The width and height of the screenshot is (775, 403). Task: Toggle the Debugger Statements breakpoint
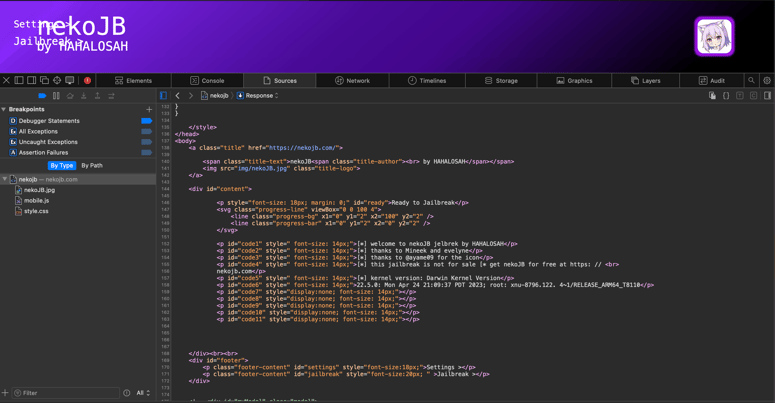146,121
